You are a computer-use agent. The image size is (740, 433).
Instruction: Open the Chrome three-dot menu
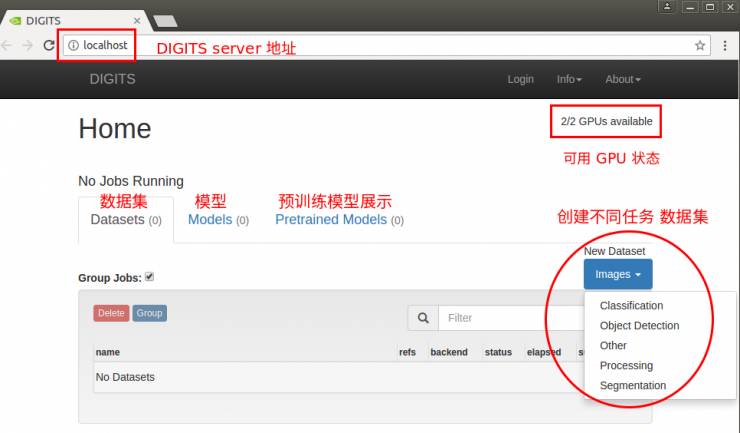click(725, 45)
